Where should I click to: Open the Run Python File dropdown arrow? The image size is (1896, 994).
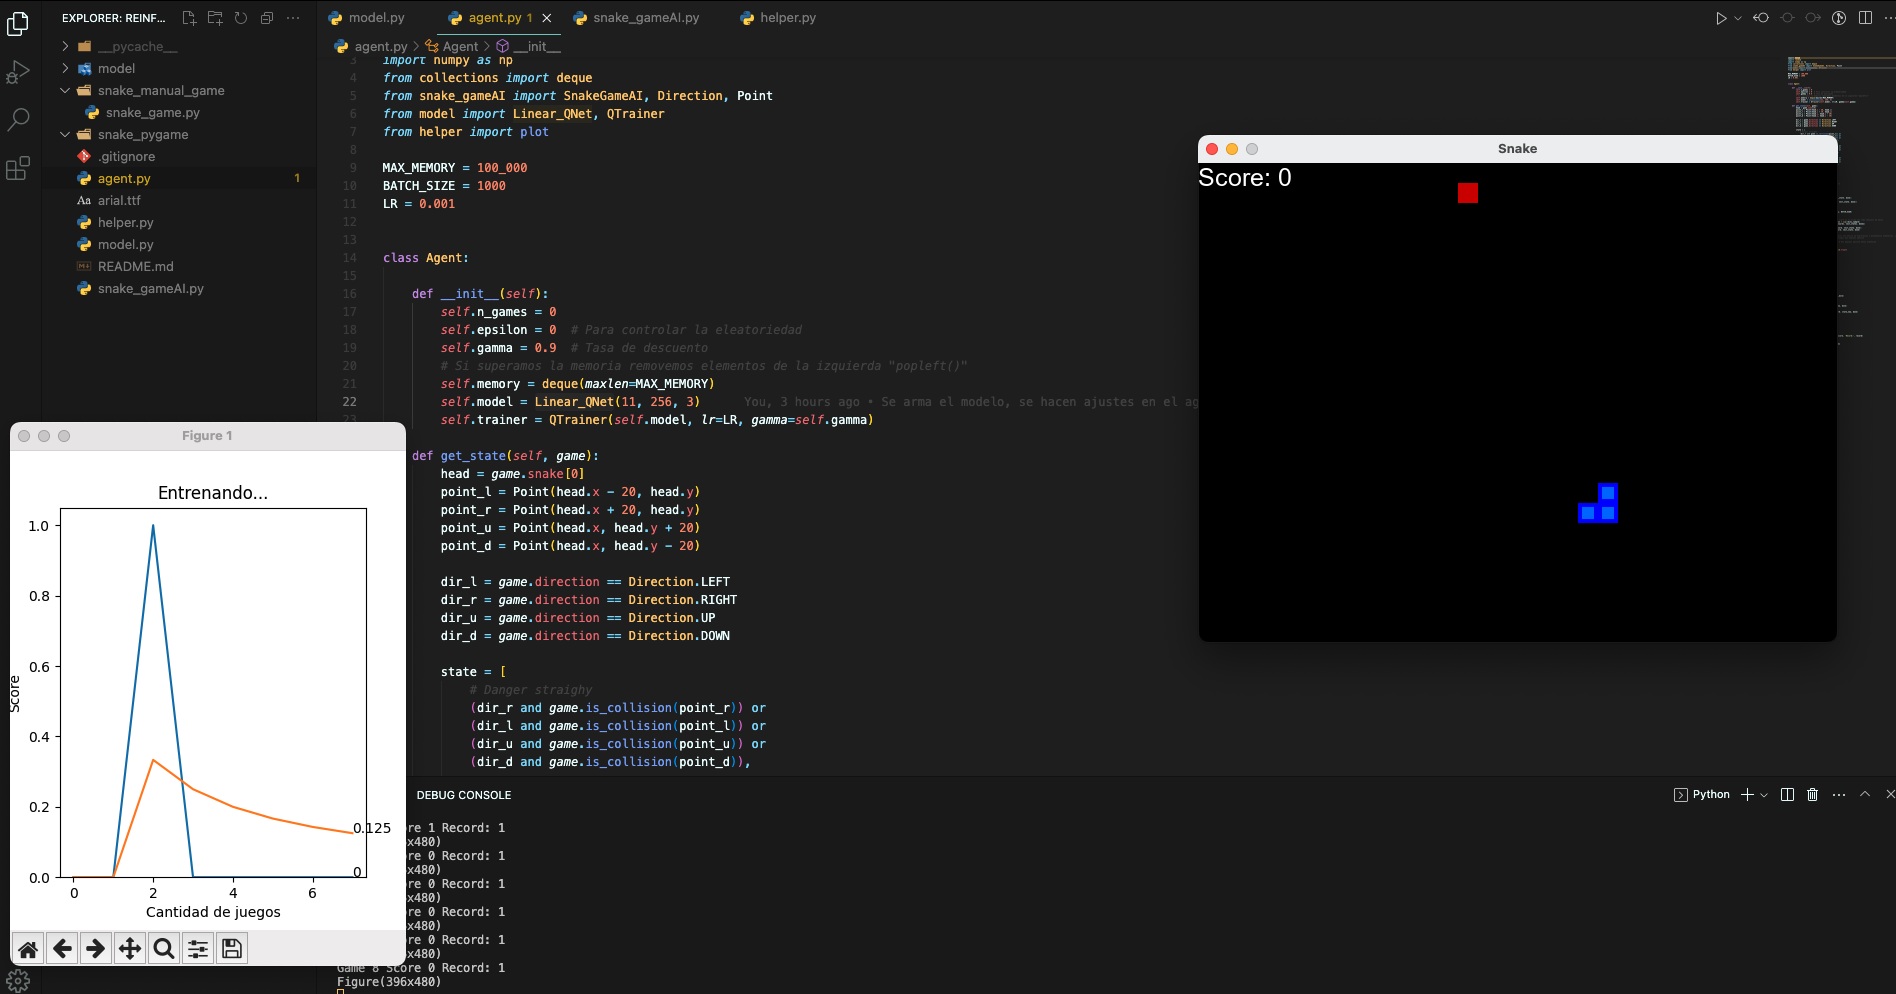[x=1738, y=18]
